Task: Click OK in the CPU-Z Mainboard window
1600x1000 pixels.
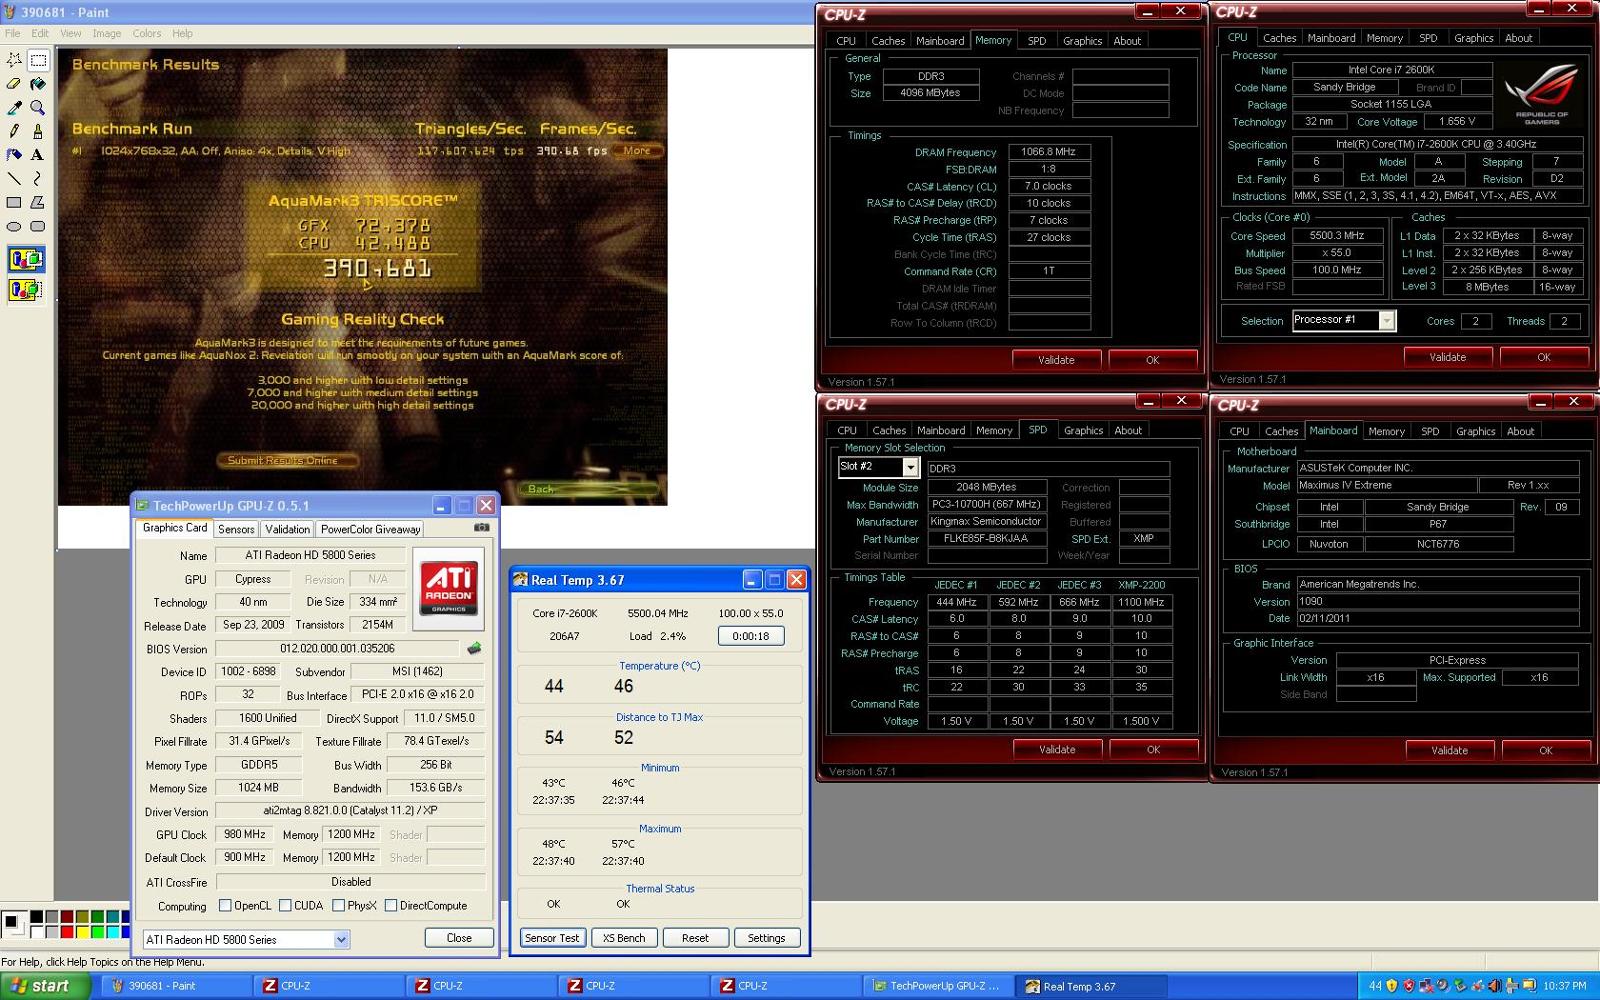Action: [1546, 750]
